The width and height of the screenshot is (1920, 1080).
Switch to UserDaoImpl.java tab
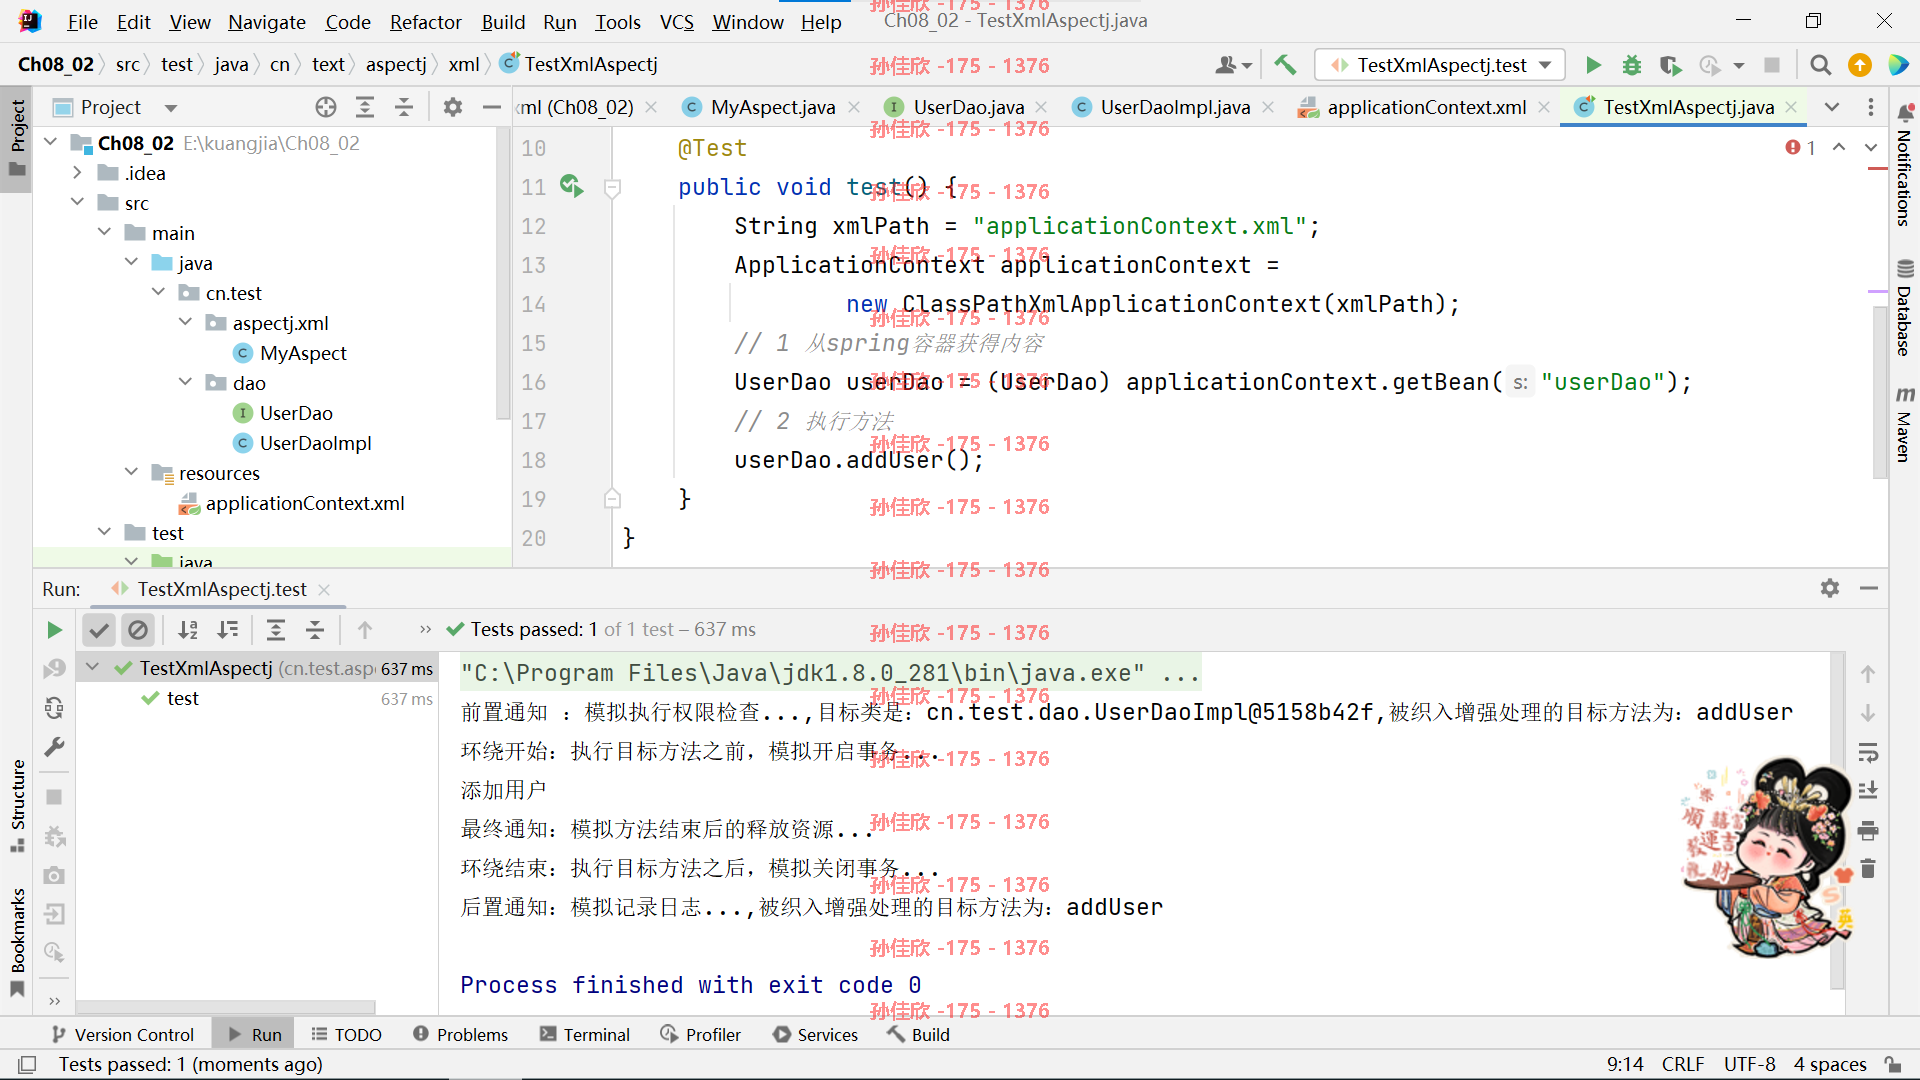pyautogui.click(x=1174, y=107)
